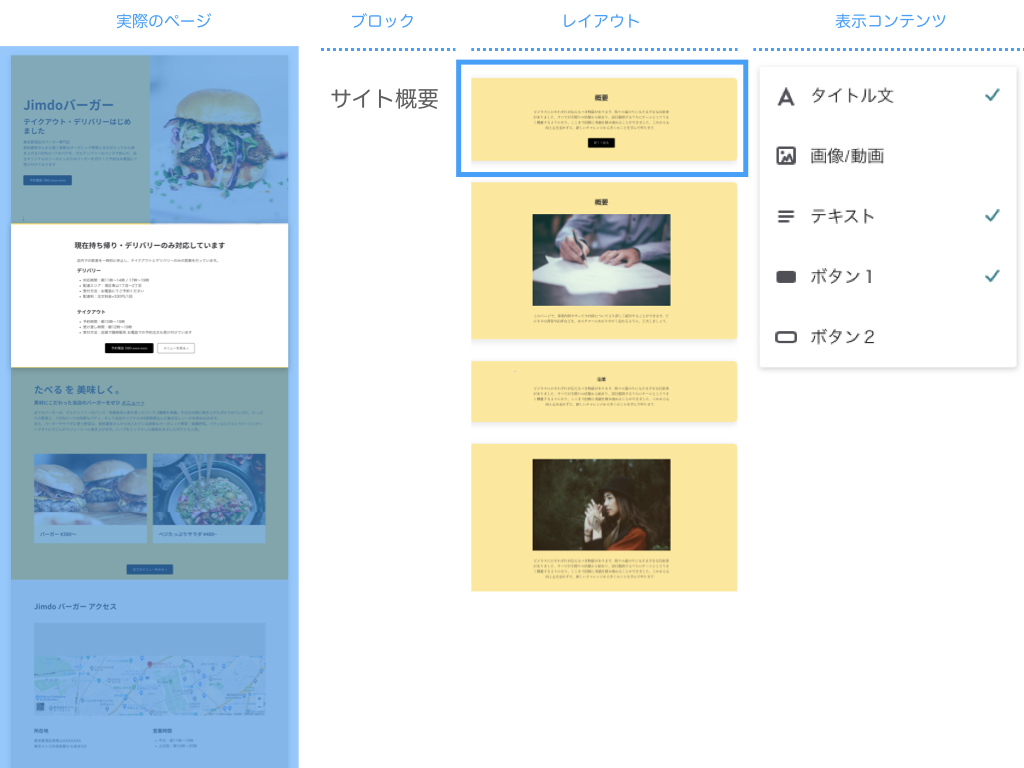Select the ブロック column heading
Viewport: 1024px width, 768px height.
(x=383, y=21)
